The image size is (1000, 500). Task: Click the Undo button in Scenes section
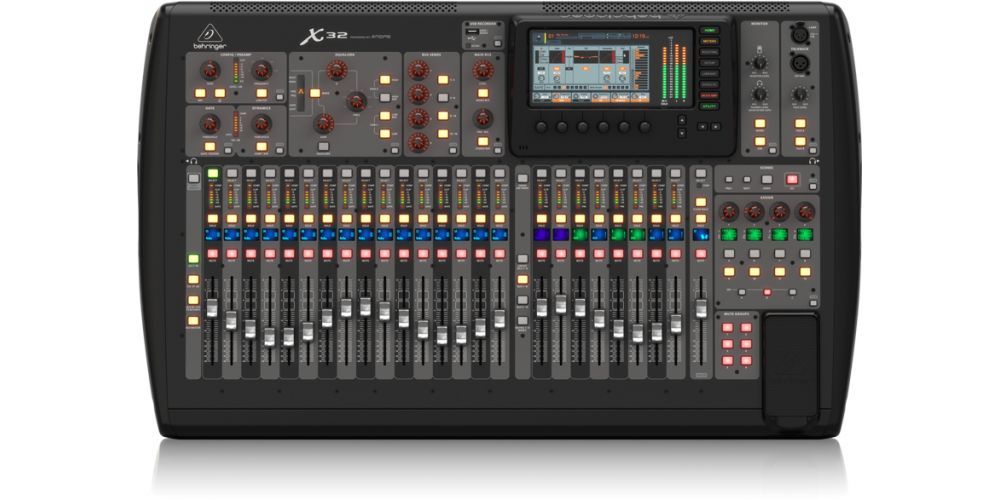[767, 179]
